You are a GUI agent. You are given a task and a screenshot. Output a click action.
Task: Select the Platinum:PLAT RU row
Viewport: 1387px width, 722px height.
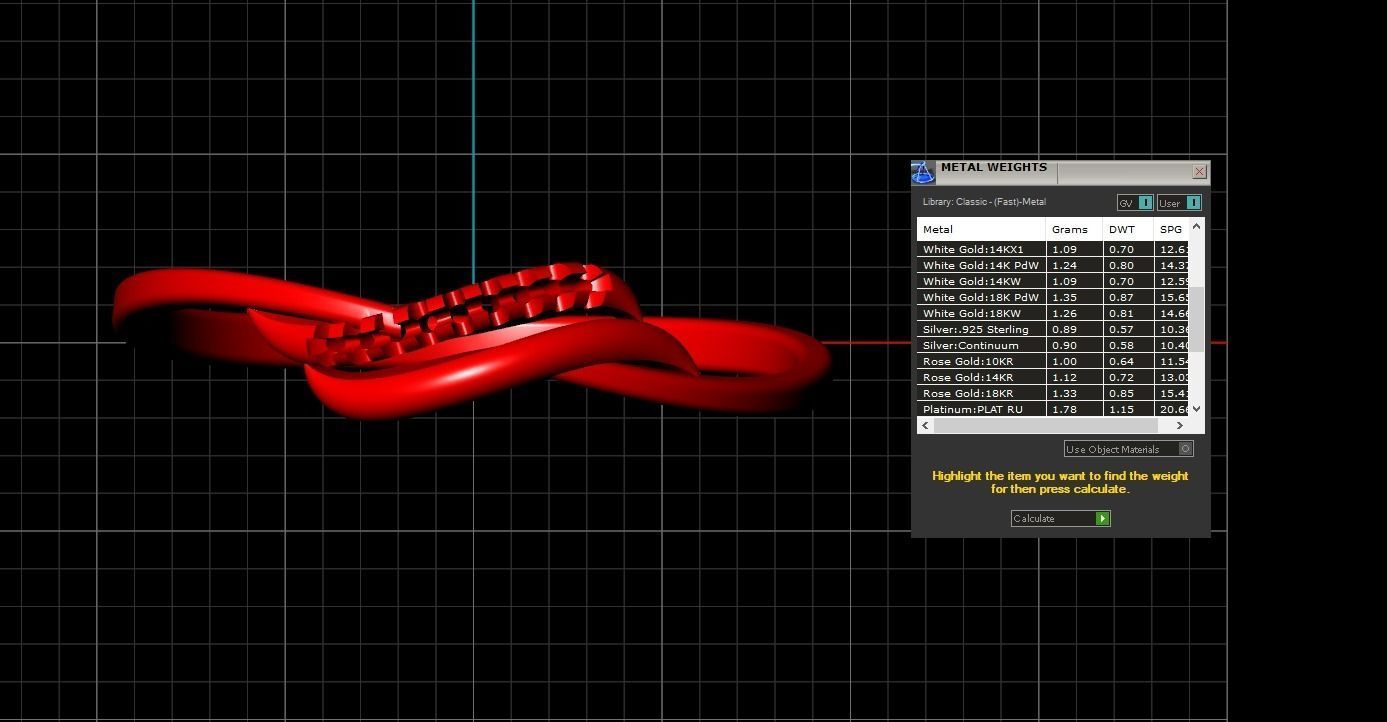tap(1053, 409)
